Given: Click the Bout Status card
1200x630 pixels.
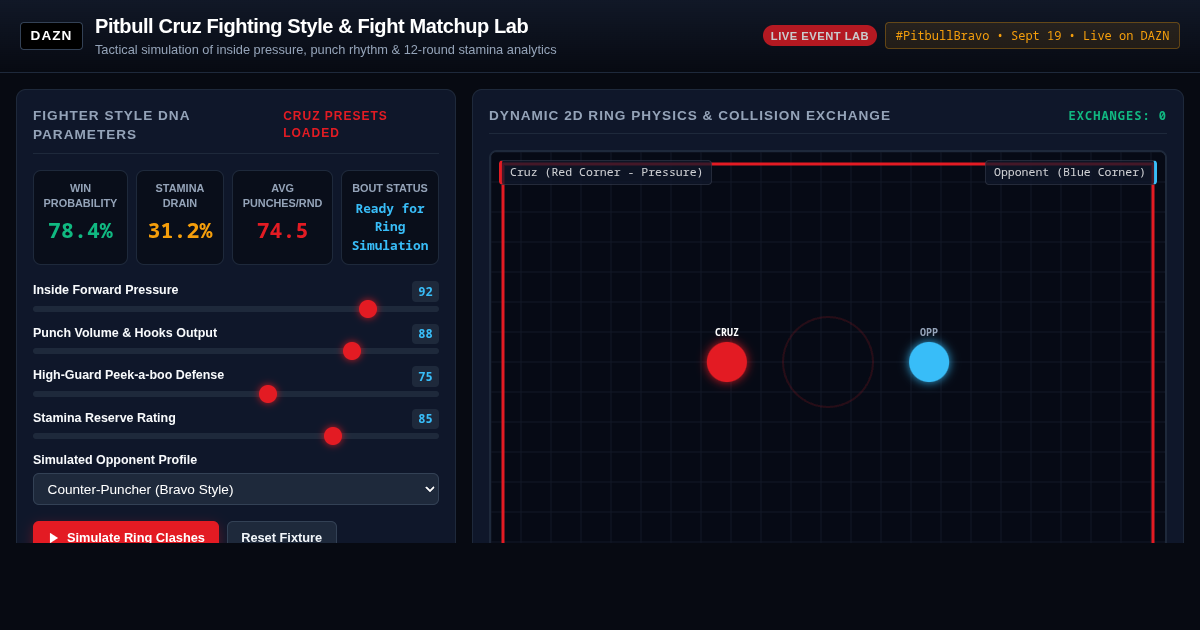Looking at the screenshot, I should [390, 217].
